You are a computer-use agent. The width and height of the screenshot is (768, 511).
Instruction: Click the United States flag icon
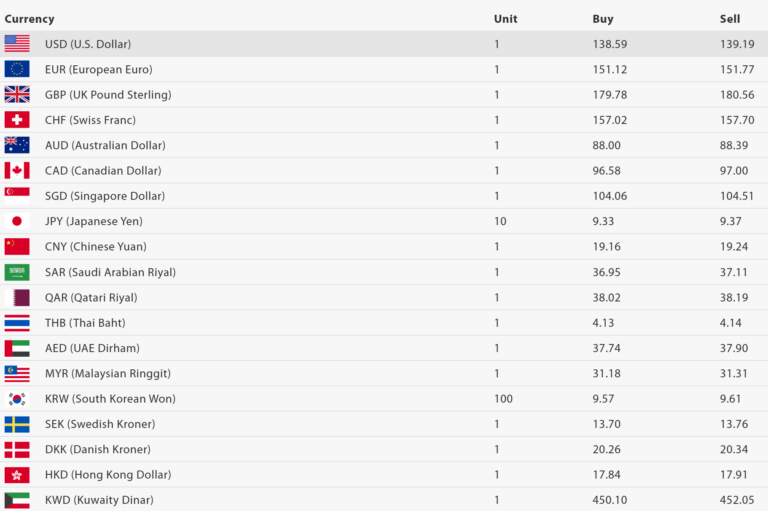[x=17, y=44]
